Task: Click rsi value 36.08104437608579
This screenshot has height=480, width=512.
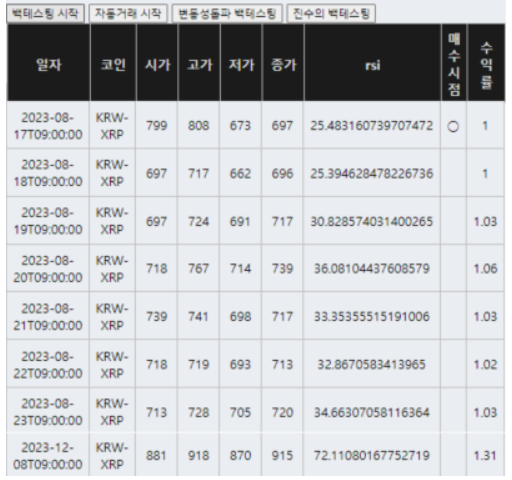Action: [372, 268]
